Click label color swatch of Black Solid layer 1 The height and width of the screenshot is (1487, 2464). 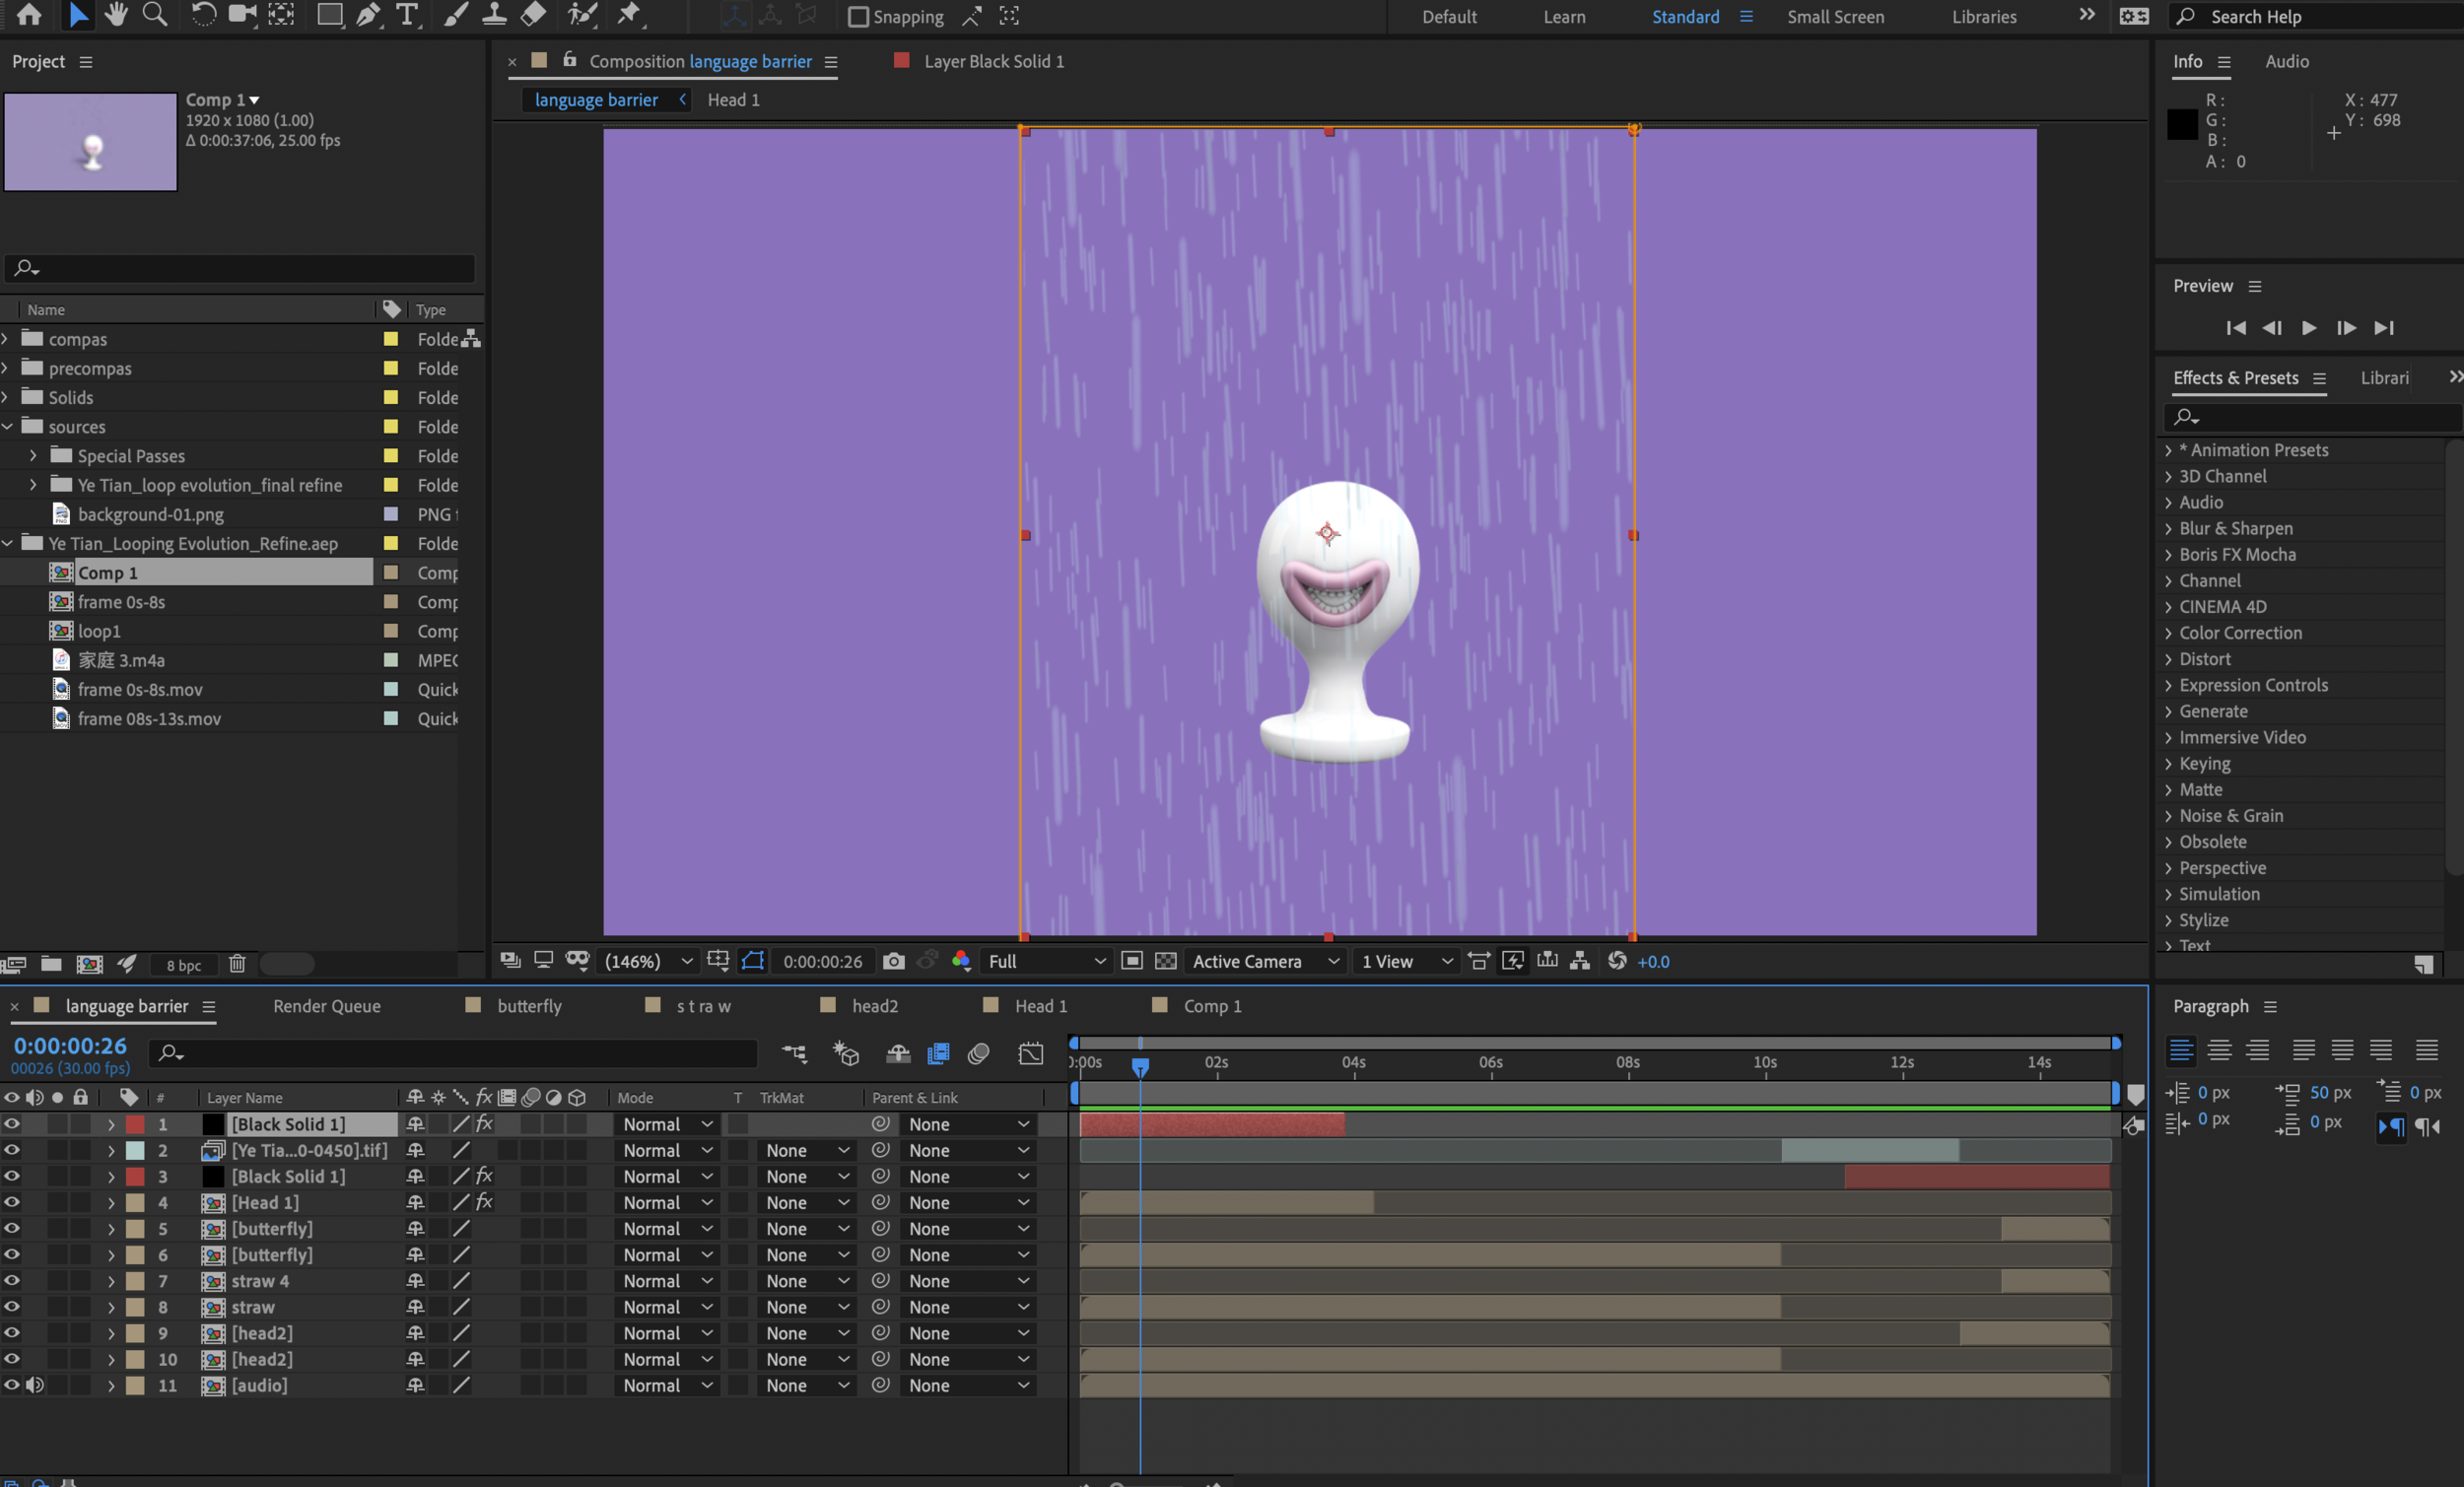point(135,1124)
